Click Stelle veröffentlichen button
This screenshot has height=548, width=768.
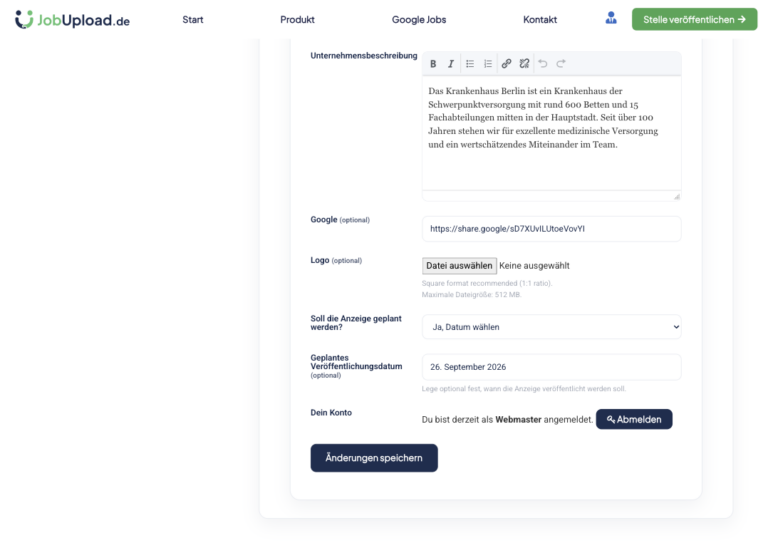pyautogui.click(x=694, y=20)
